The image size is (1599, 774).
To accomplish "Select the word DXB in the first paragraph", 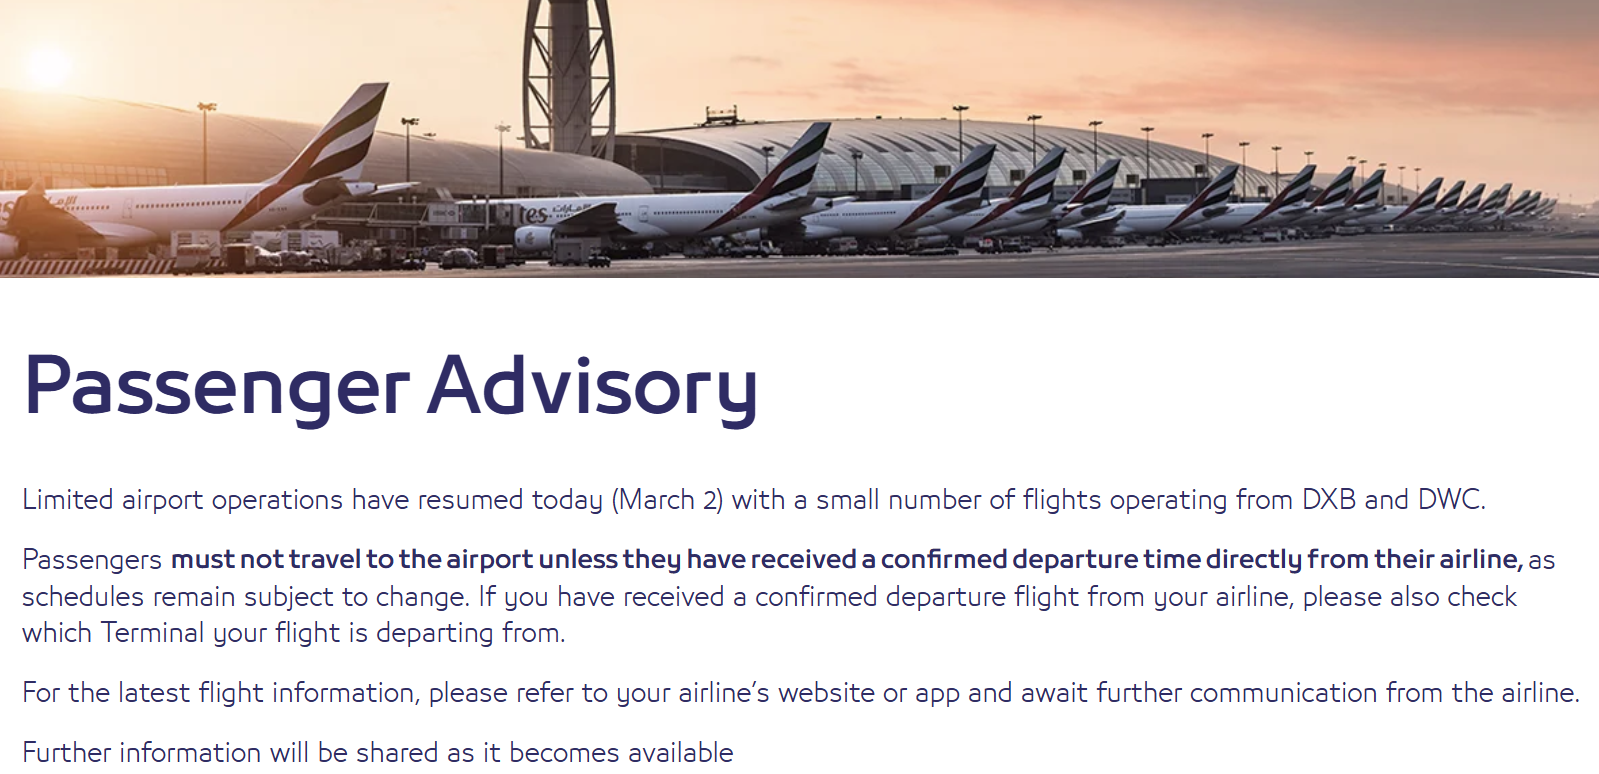I will tap(1328, 499).
